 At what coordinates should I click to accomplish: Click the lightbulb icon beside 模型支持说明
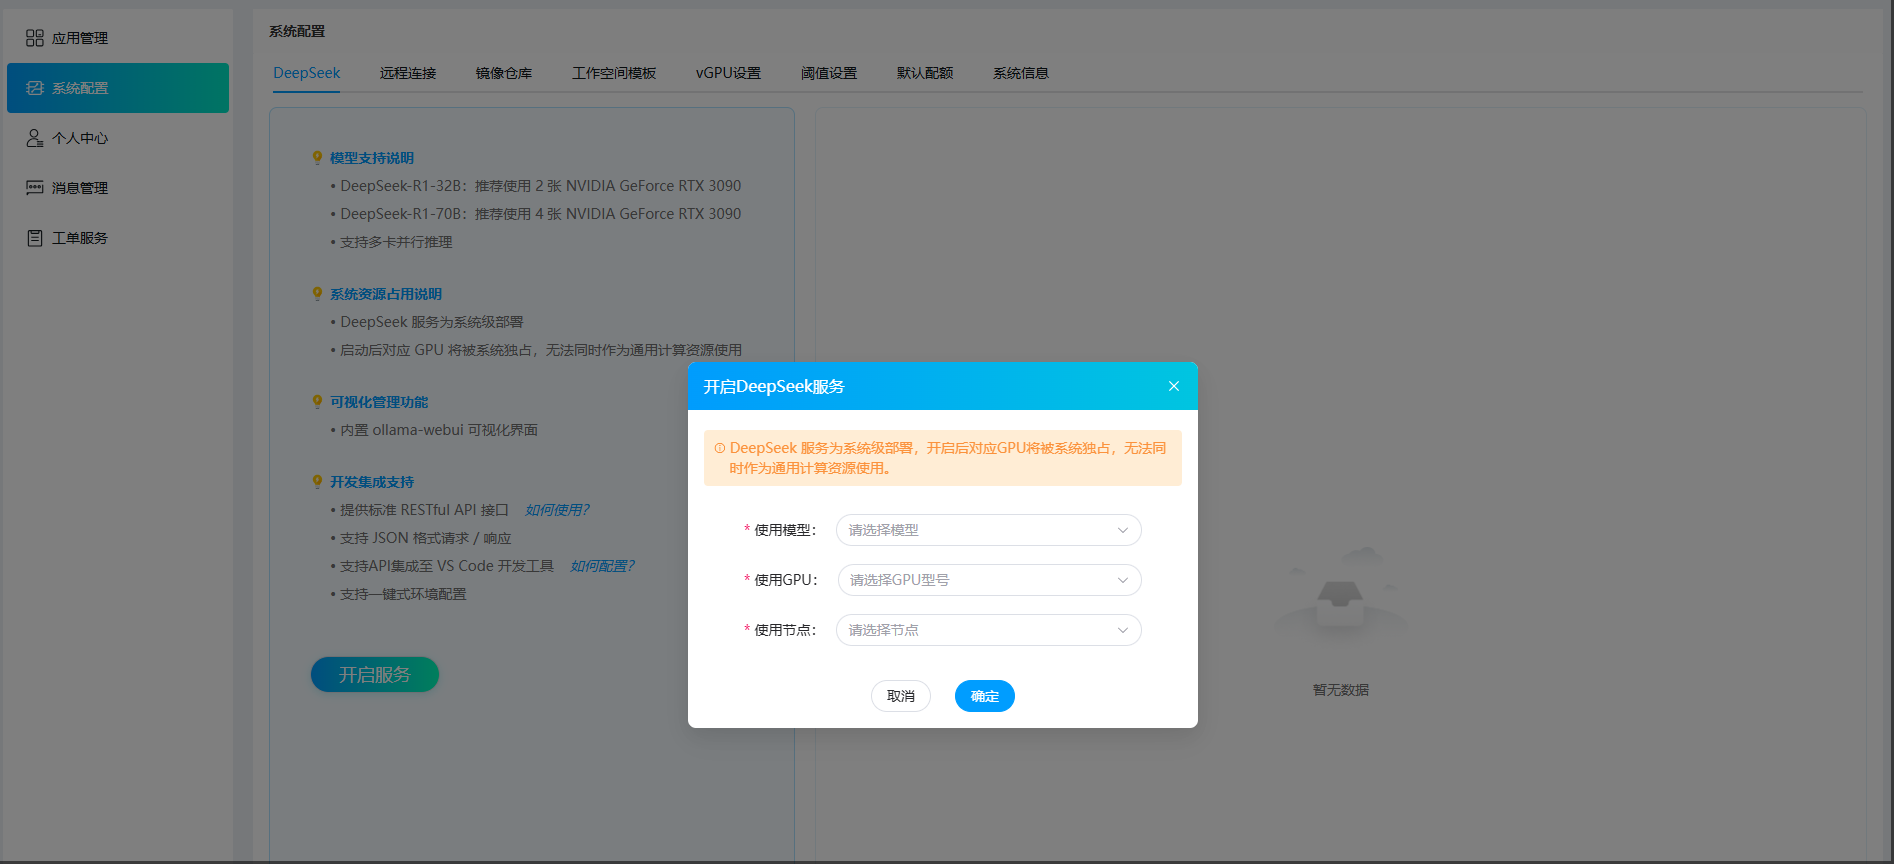pyautogui.click(x=317, y=158)
